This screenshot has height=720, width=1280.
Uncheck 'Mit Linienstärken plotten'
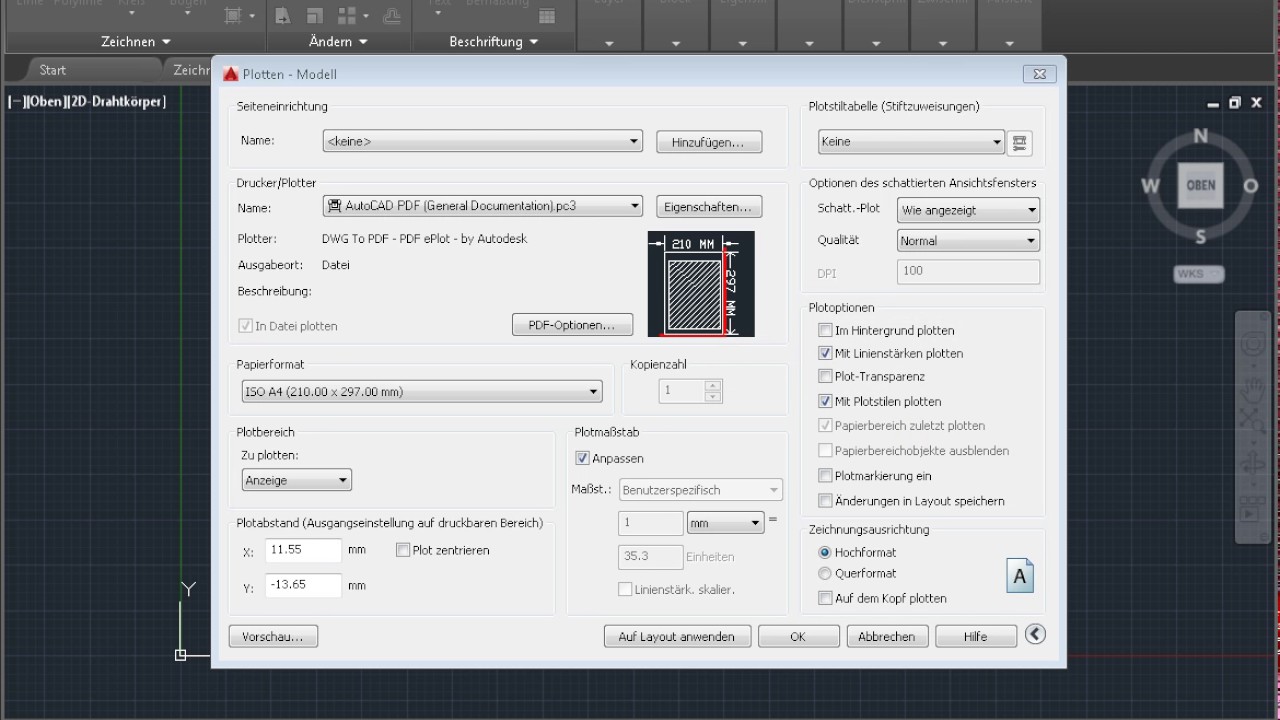pyautogui.click(x=825, y=353)
